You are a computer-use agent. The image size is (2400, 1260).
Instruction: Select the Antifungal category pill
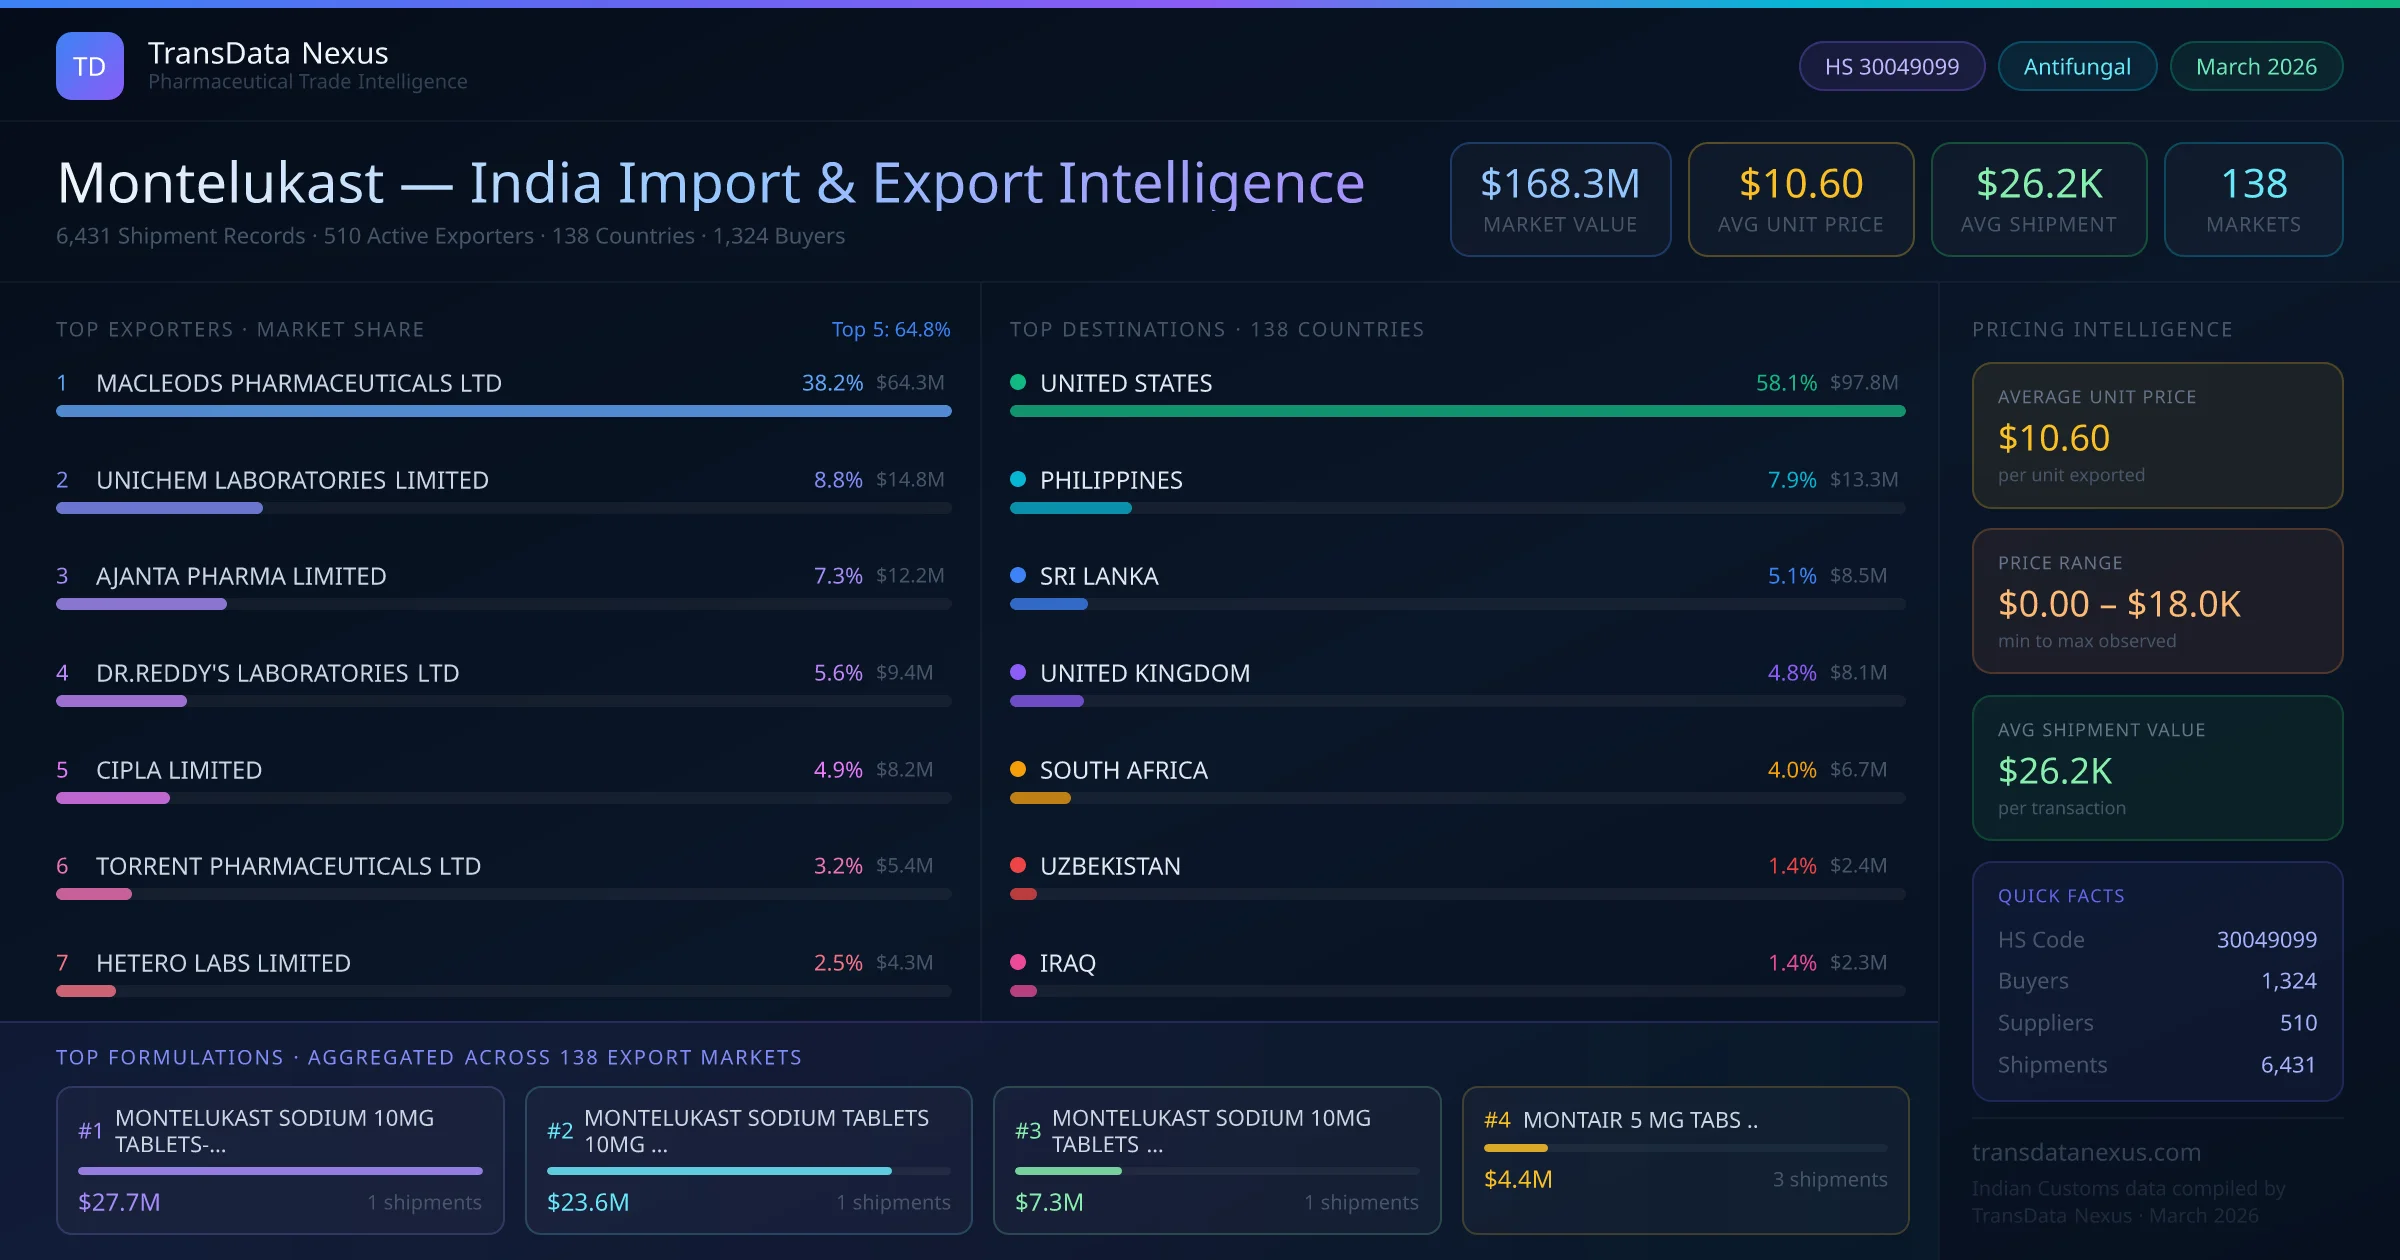pyautogui.click(x=2076, y=66)
